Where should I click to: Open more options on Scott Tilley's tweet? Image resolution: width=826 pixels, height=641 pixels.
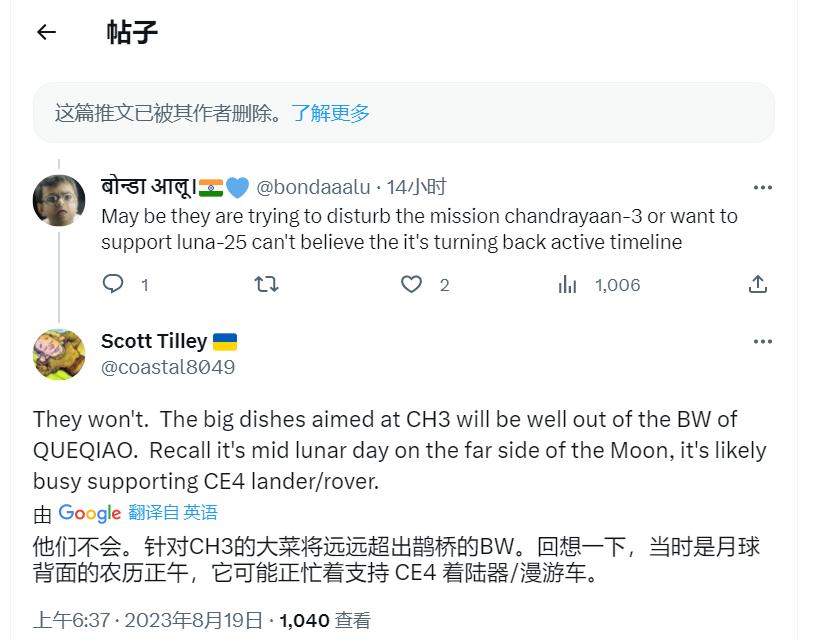pos(762,341)
